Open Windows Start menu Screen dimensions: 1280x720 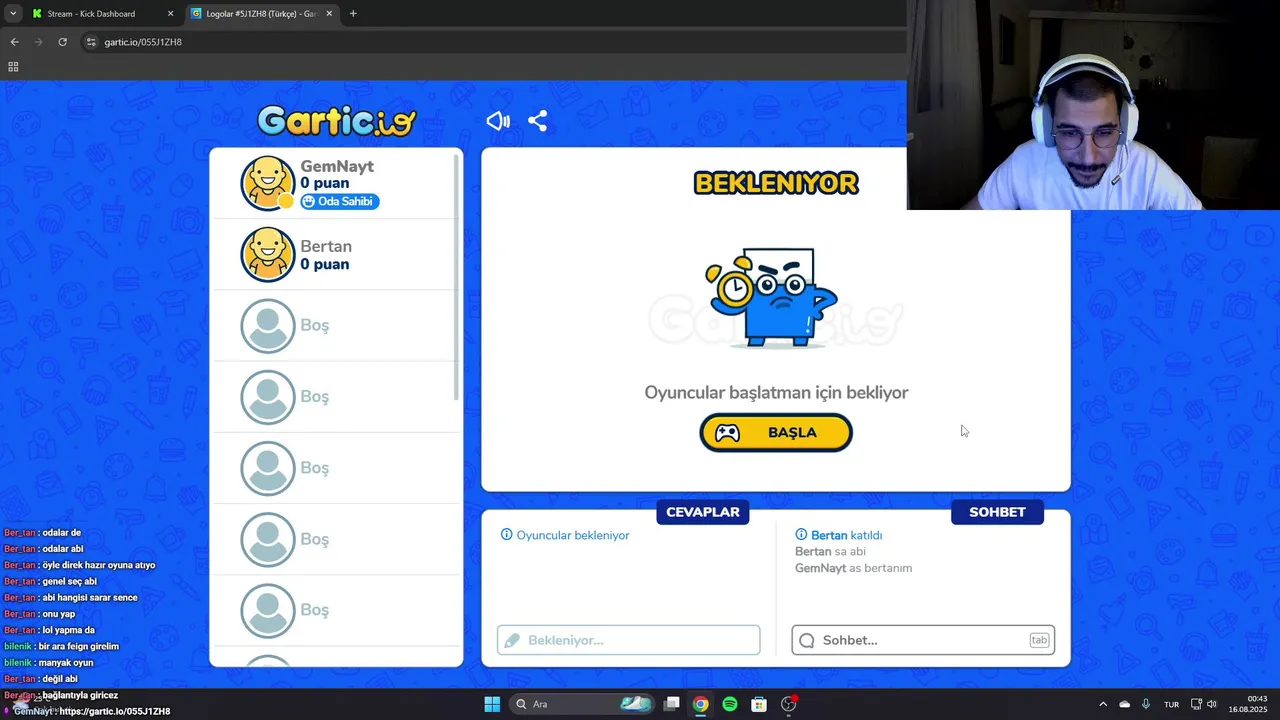click(492, 704)
